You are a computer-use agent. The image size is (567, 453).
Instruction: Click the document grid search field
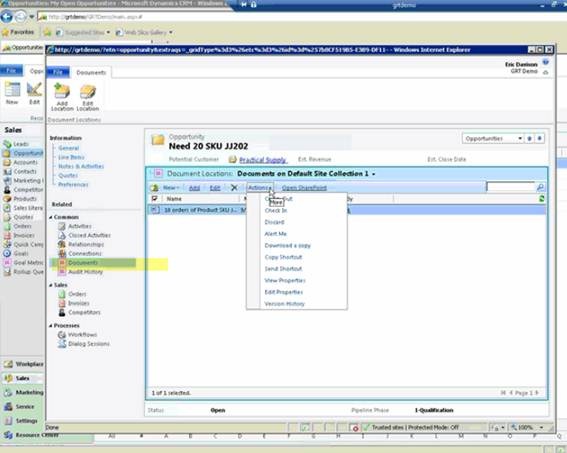point(511,187)
